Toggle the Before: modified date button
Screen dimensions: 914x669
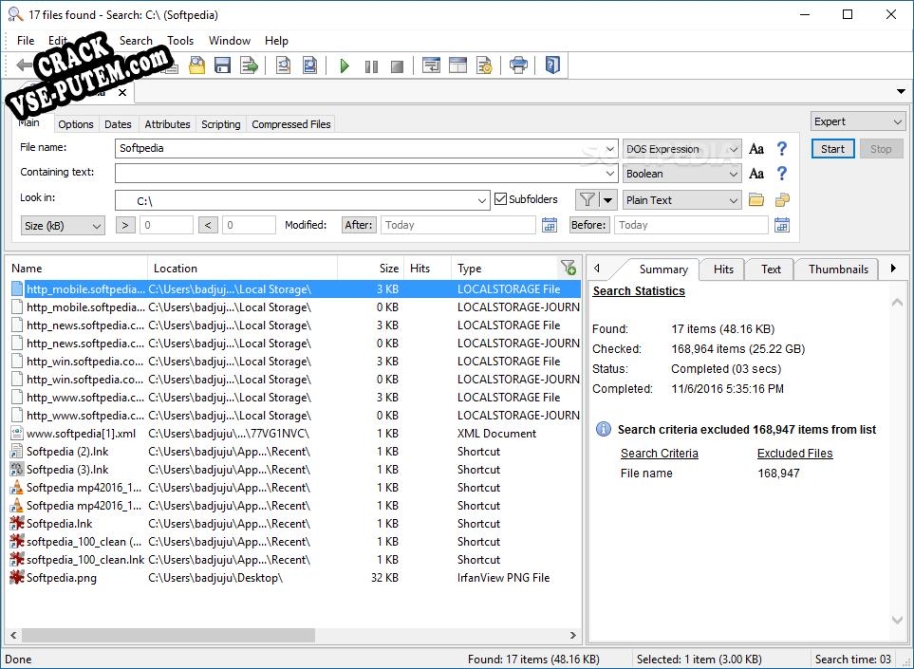(589, 225)
